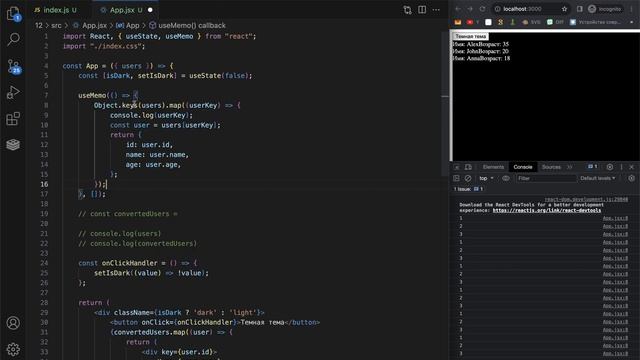Open the issues counter badge in DevTools tab bar

[593, 167]
